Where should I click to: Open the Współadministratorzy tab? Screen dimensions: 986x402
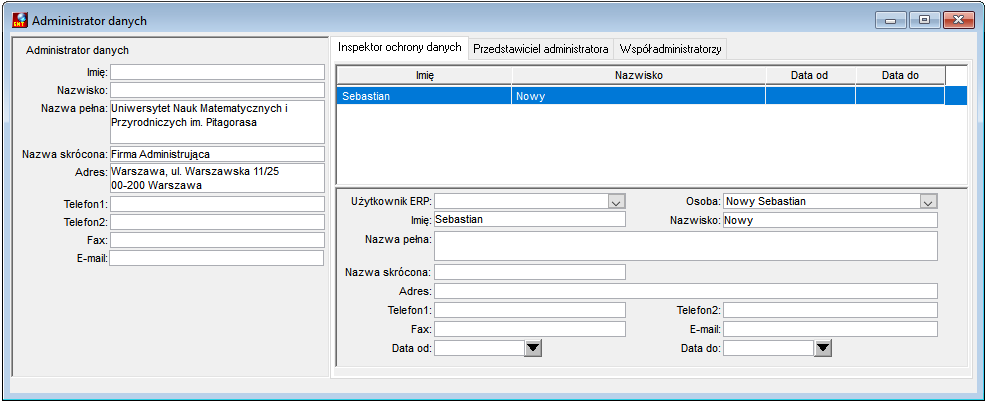point(670,49)
